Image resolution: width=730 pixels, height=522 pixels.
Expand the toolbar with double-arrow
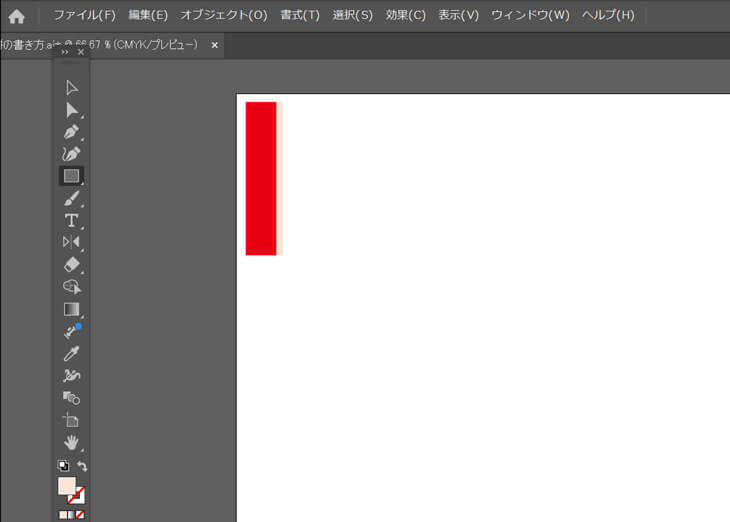65,52
